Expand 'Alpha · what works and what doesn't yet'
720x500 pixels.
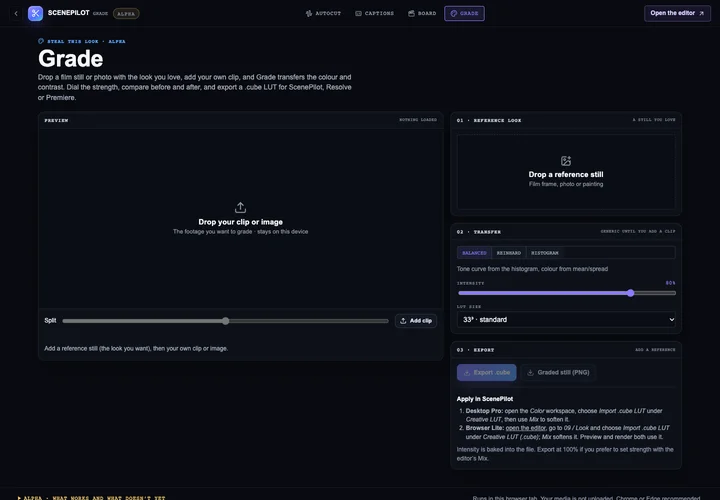point(91,498)
